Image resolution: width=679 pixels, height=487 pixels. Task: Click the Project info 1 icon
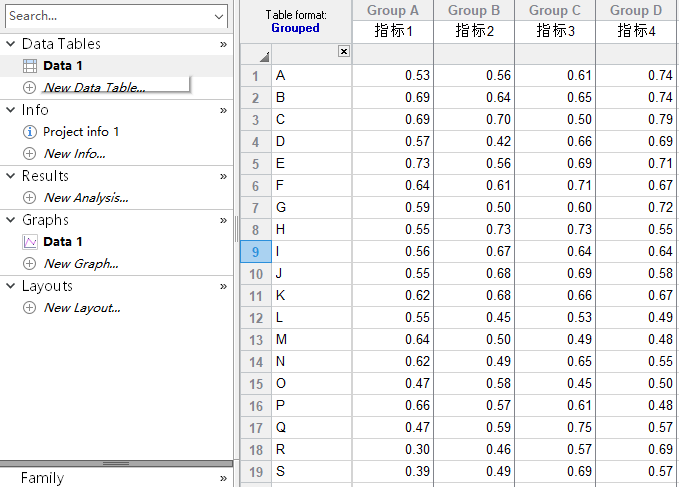point(30,132)
